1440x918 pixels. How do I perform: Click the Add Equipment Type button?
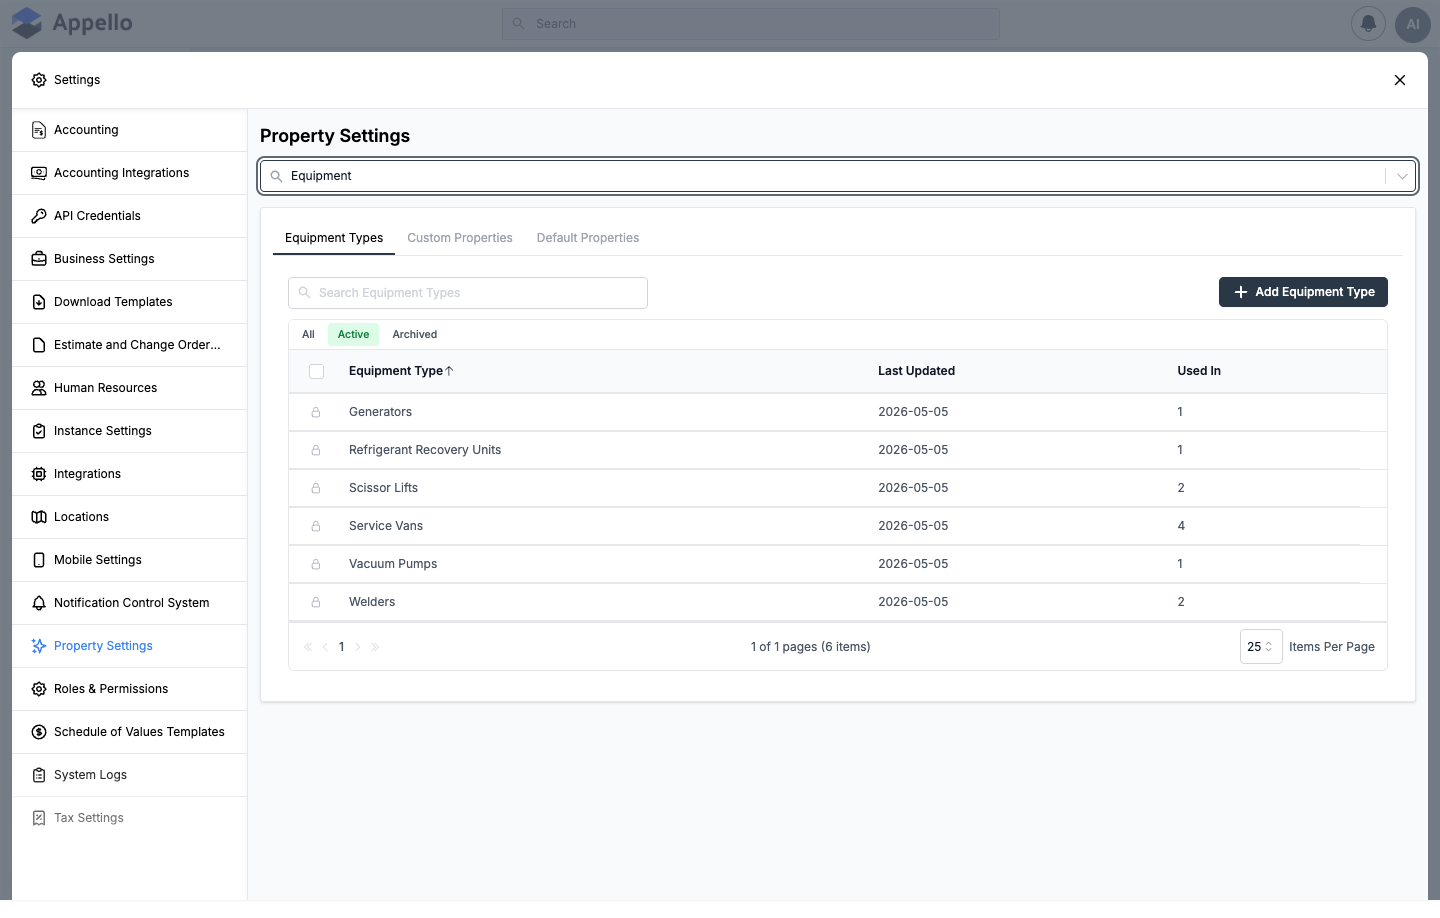(1303, 292)
